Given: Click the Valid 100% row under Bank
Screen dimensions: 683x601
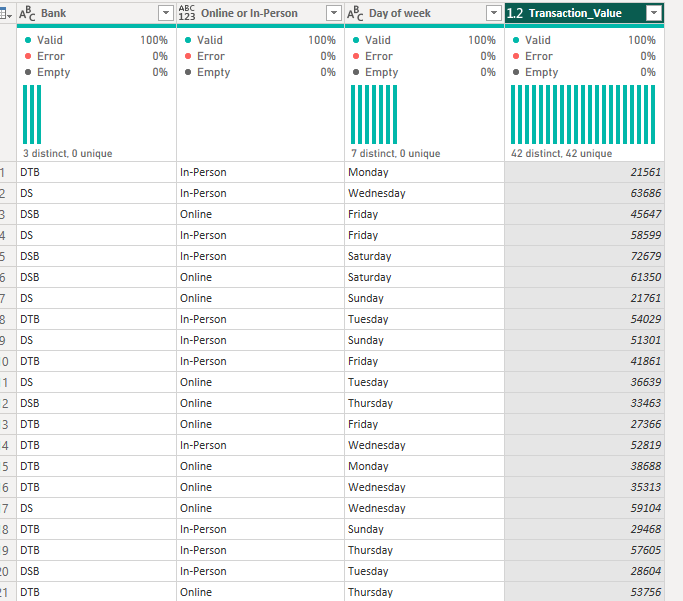Looking at the screenshot, I should point(96,40).
